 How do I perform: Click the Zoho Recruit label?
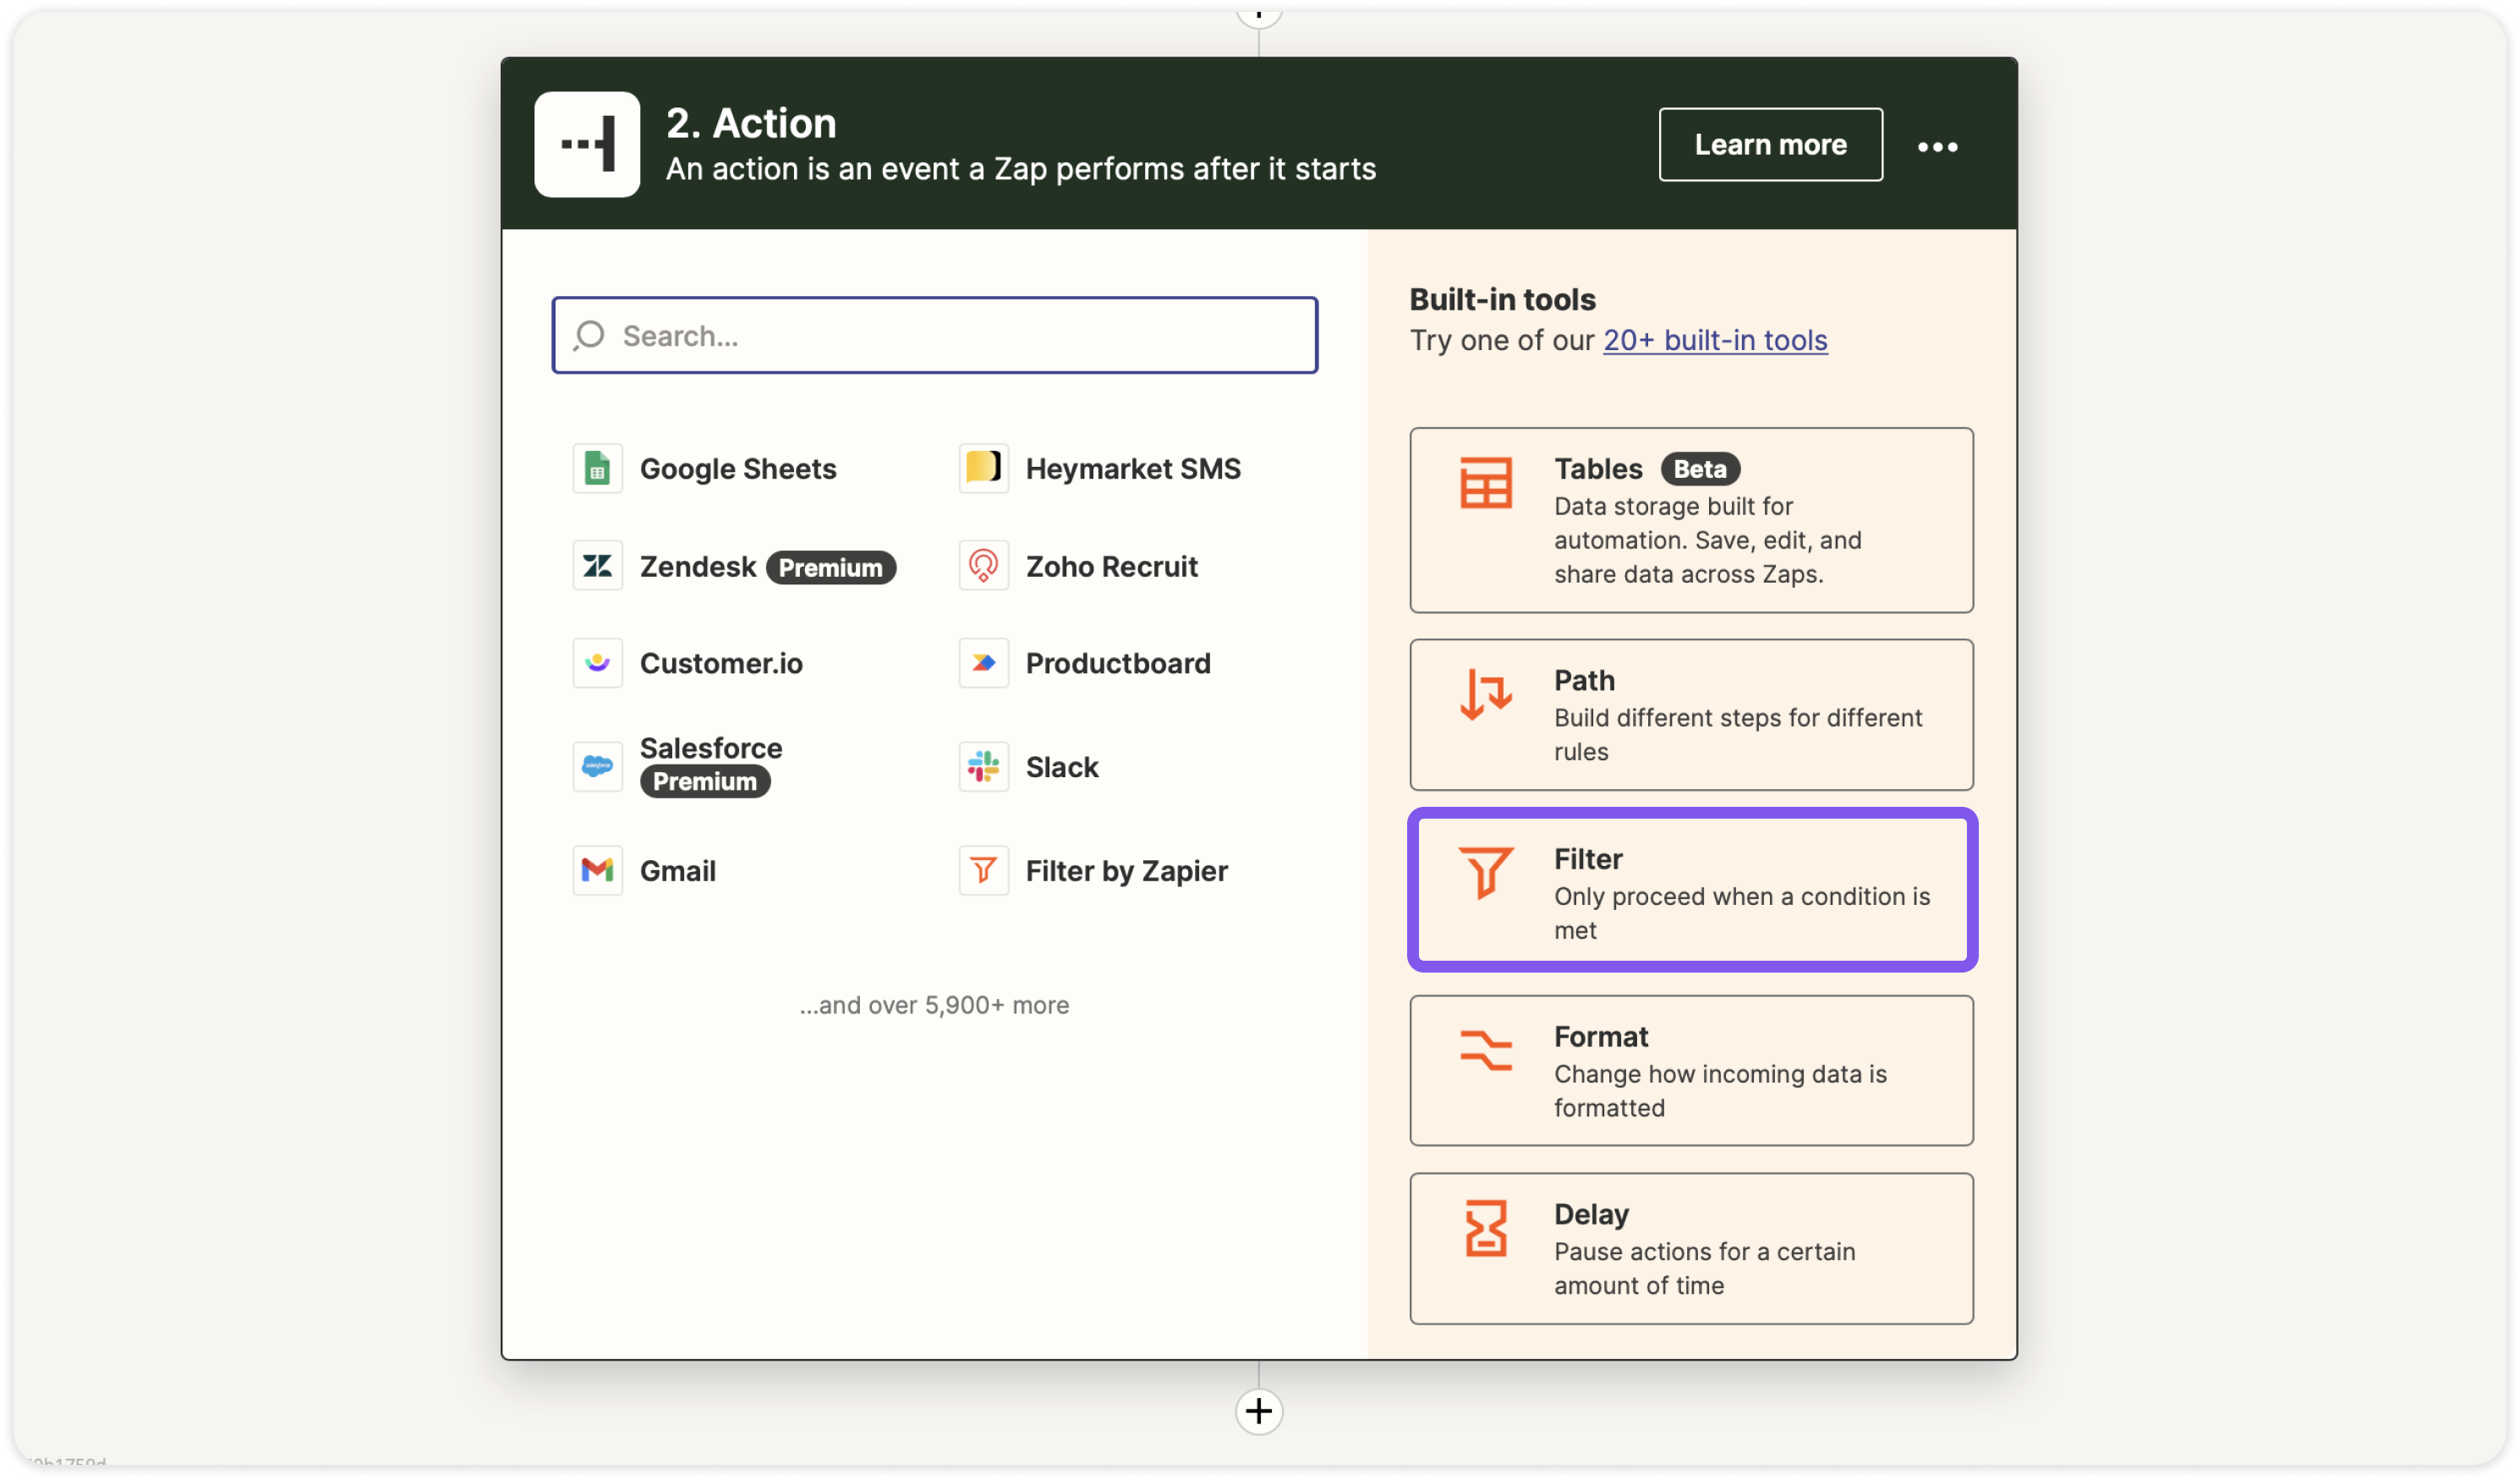pyautogui.click(x=1111, y=567)
